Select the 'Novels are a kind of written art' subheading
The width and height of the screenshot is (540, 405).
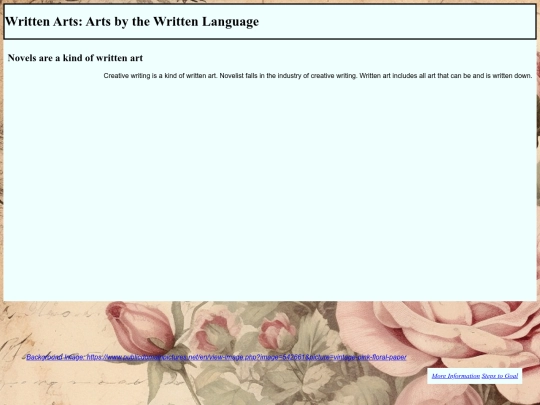(x=75, y=58)
